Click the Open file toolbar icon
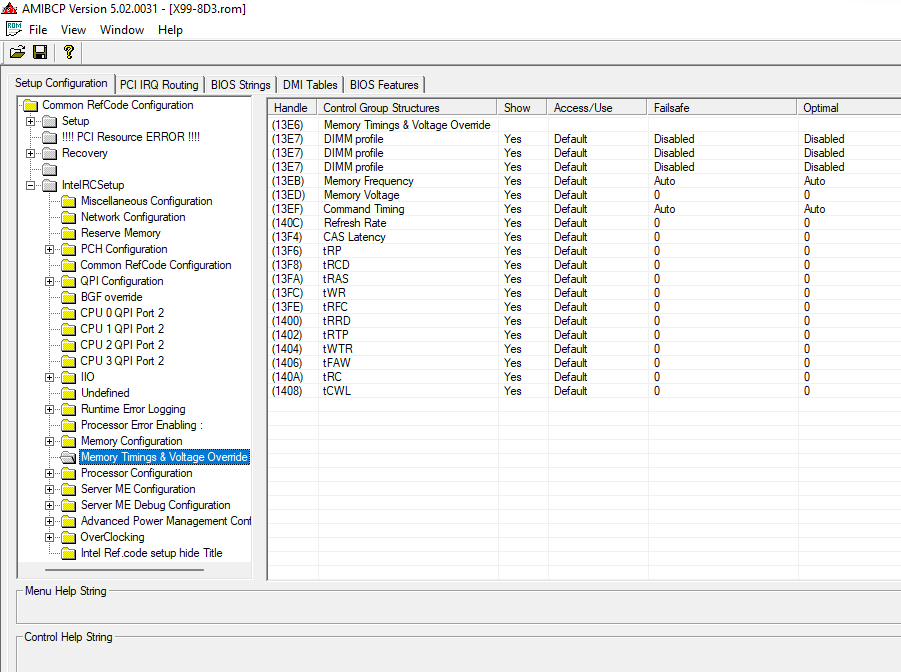 coord(17,52)
